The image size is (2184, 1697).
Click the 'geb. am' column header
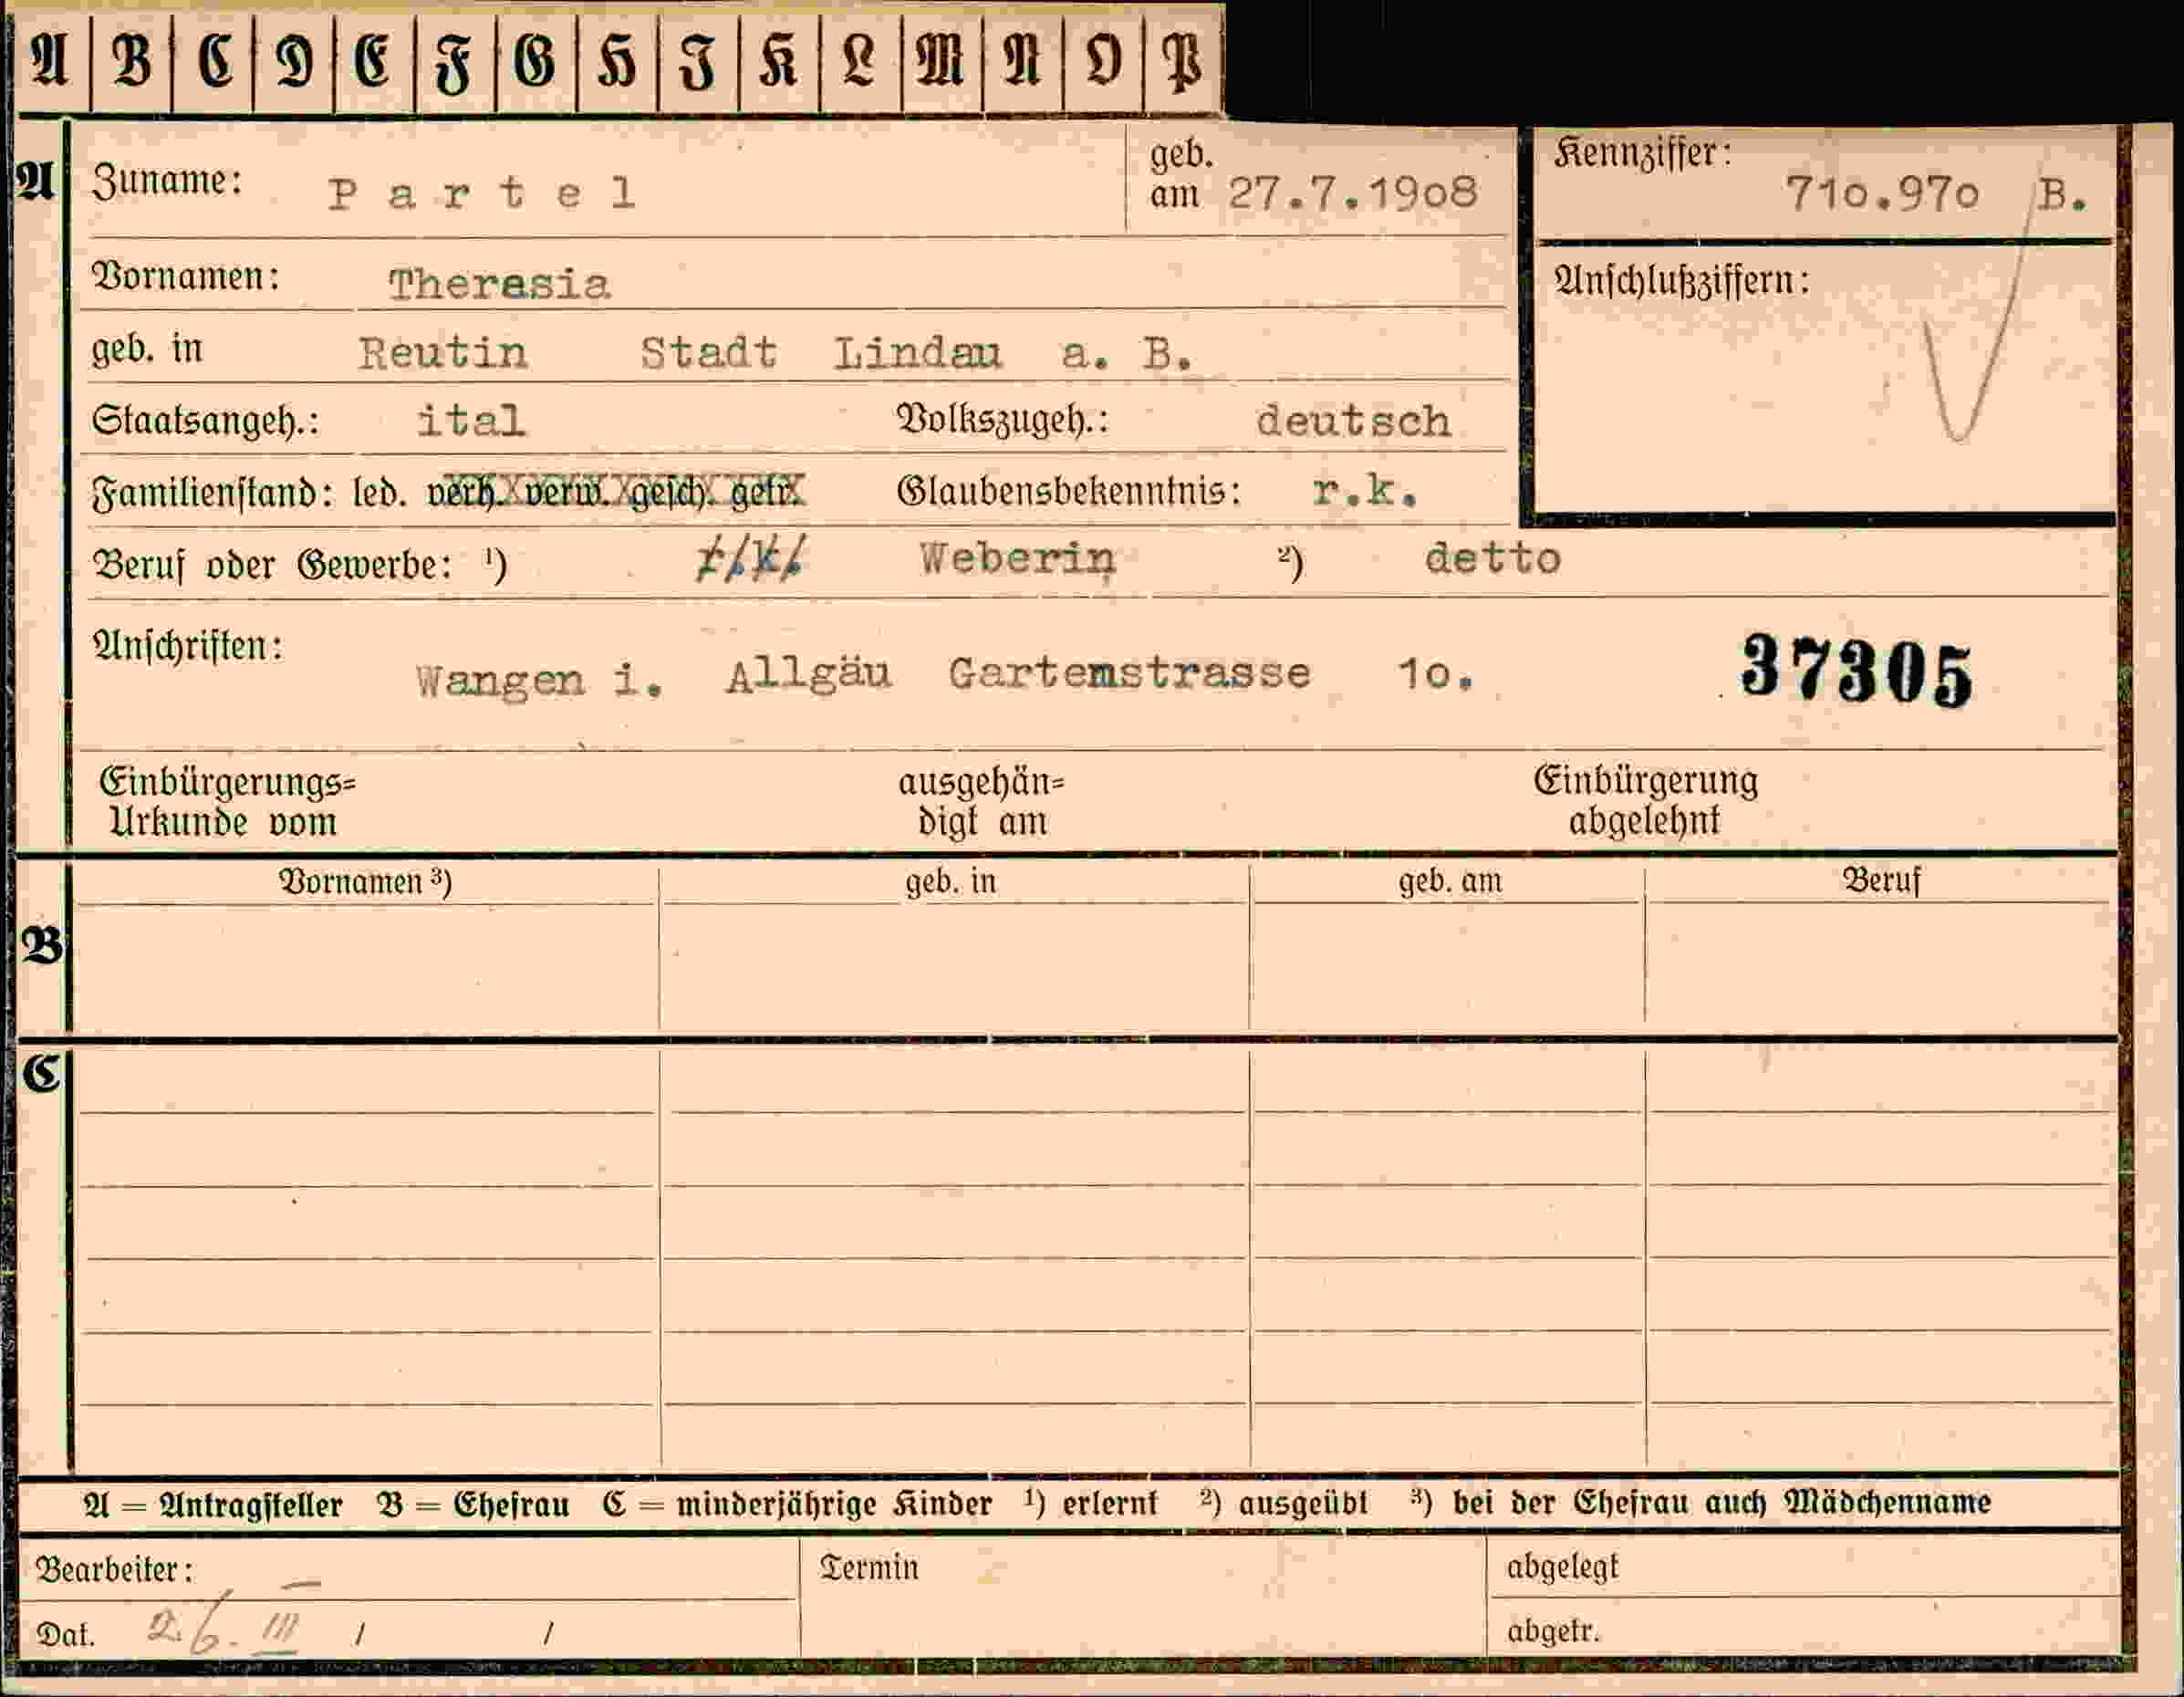(1450, 881)
